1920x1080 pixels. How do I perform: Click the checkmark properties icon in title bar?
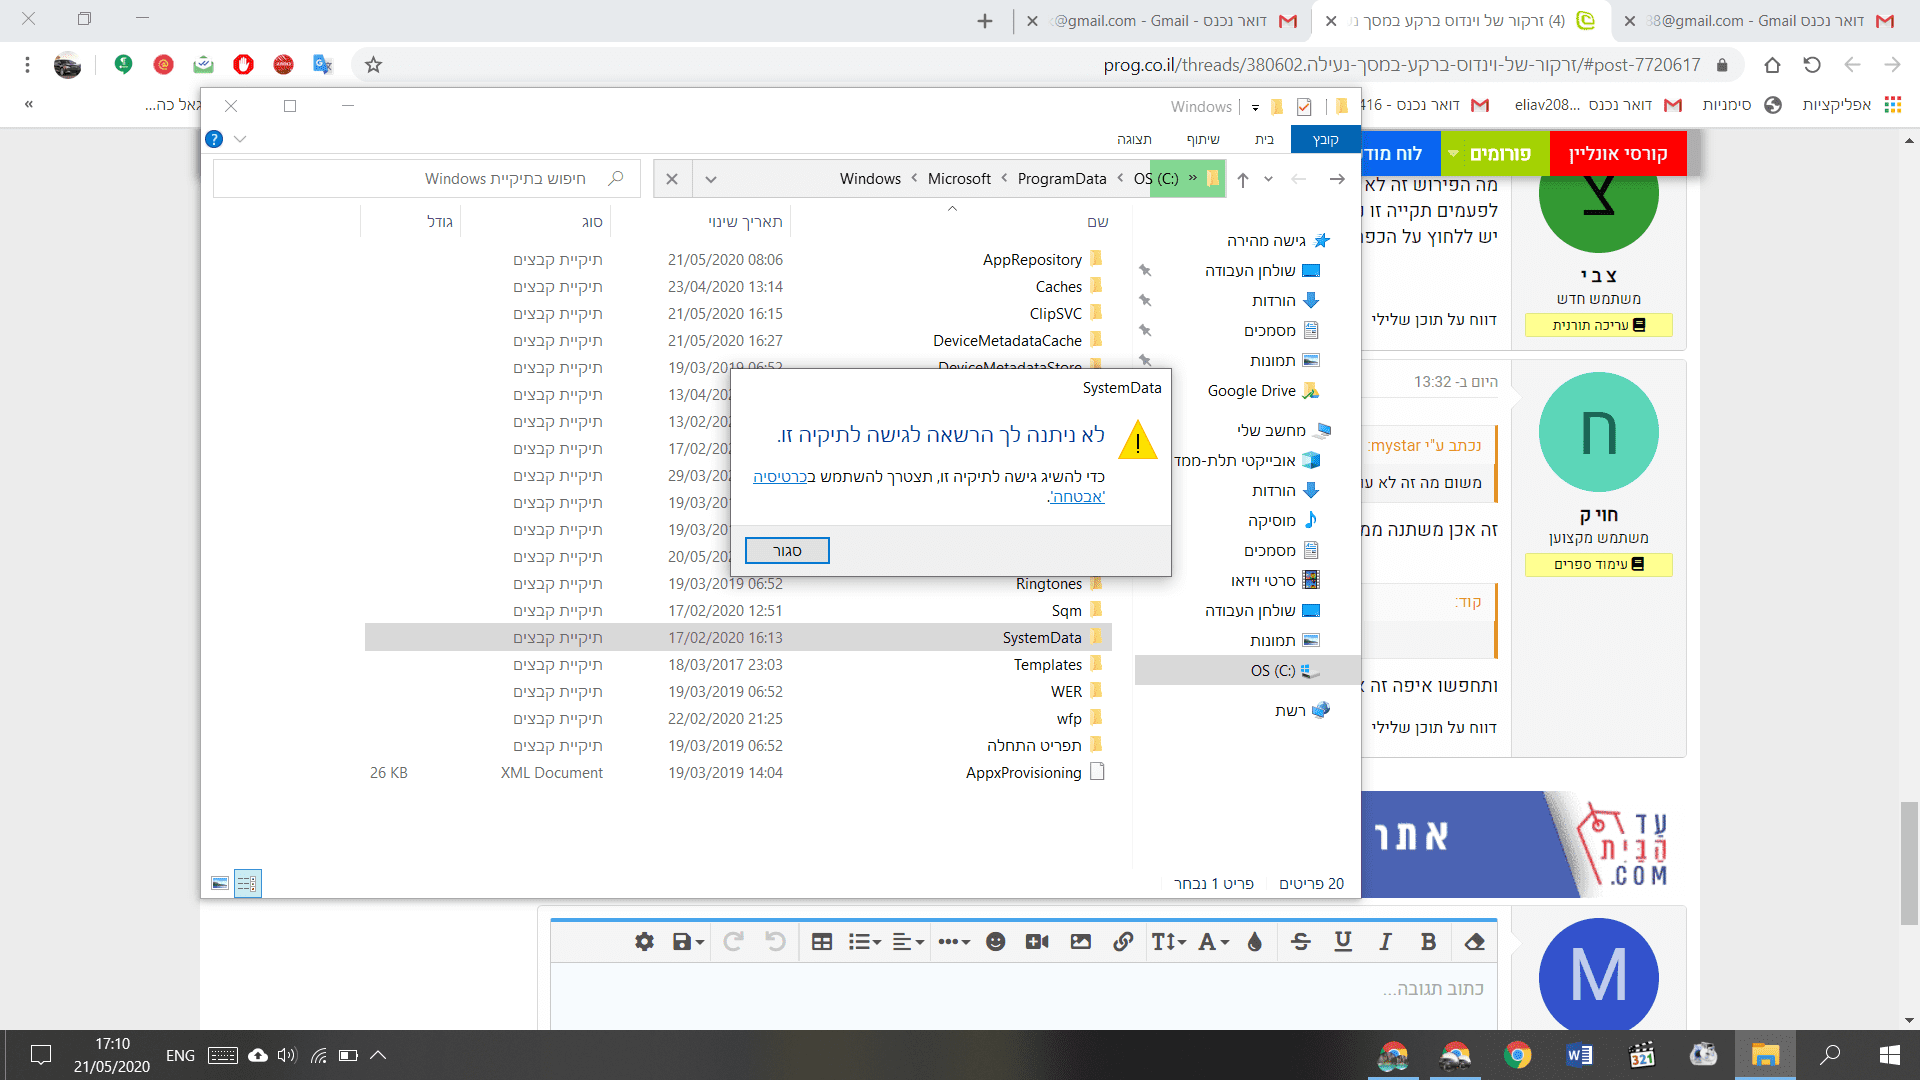click(1304, 107)
